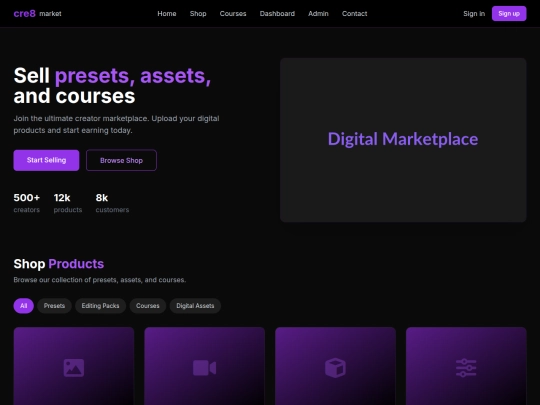This screenshot has height=405, width=540.
Task: Click the Shop Products heading
Action: click(59, 264)
